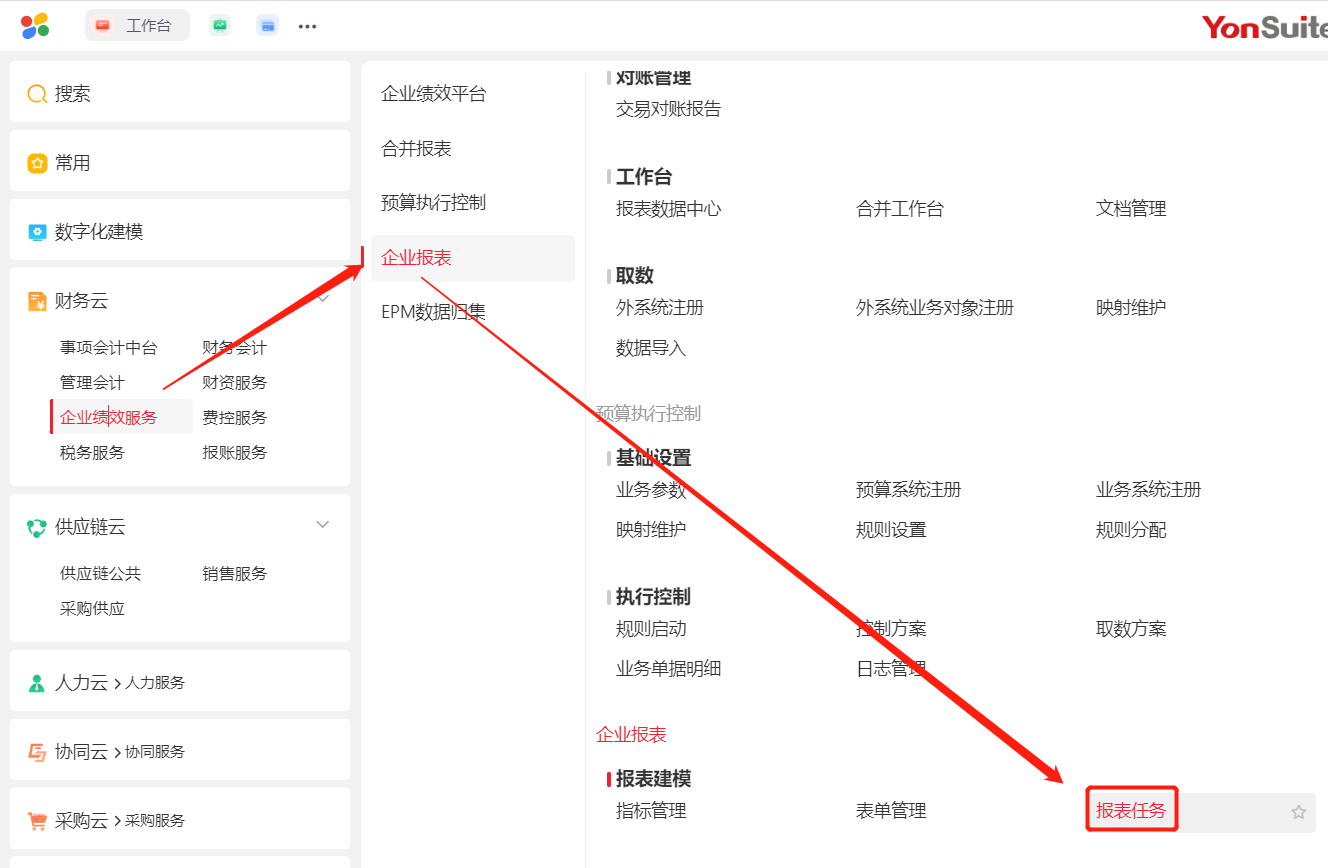The image size is (1328, 868).
Task: Select EPM数据归集 in middle menu
Action: (x=434, y=312)
